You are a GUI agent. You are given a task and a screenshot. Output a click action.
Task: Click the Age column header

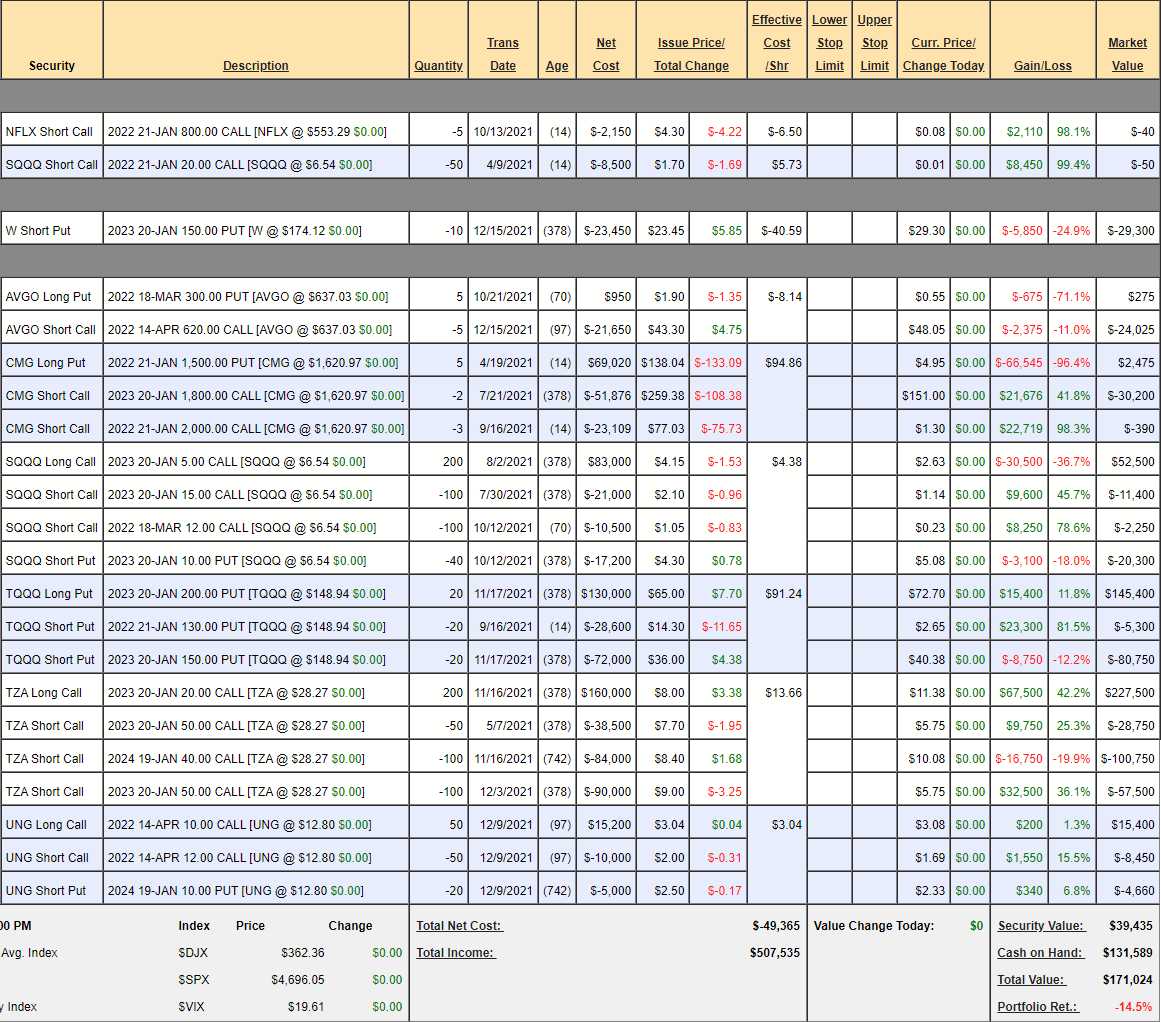(x=557, y=66)
